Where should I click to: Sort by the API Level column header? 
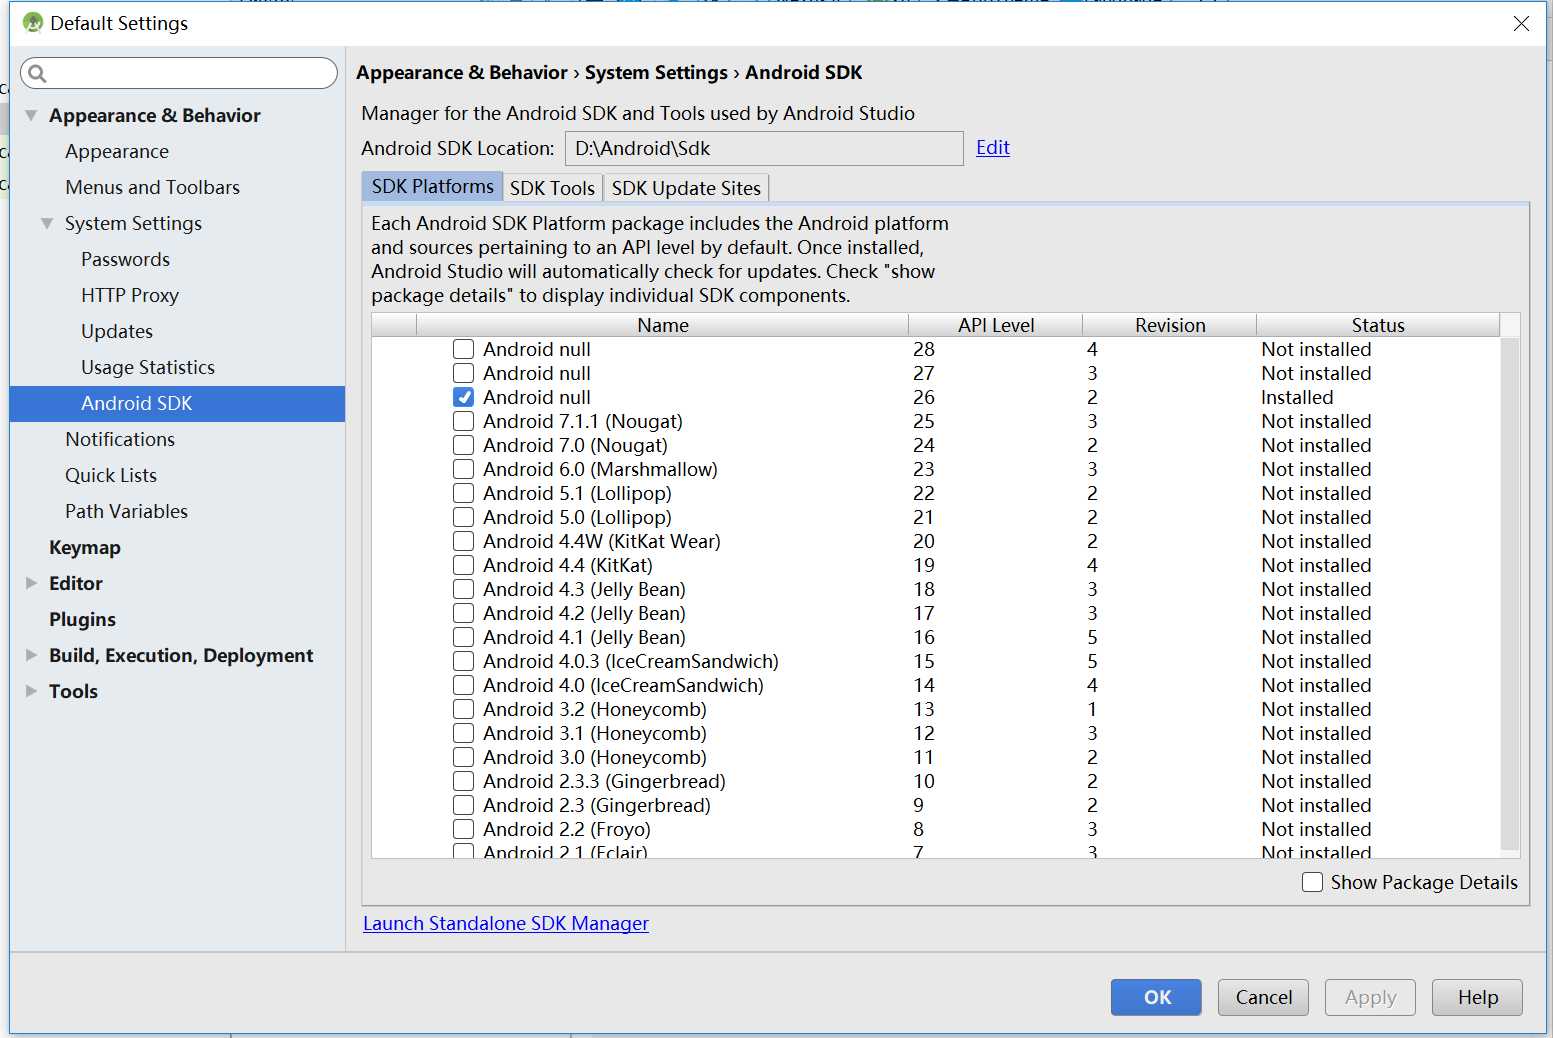coord(995,325)
